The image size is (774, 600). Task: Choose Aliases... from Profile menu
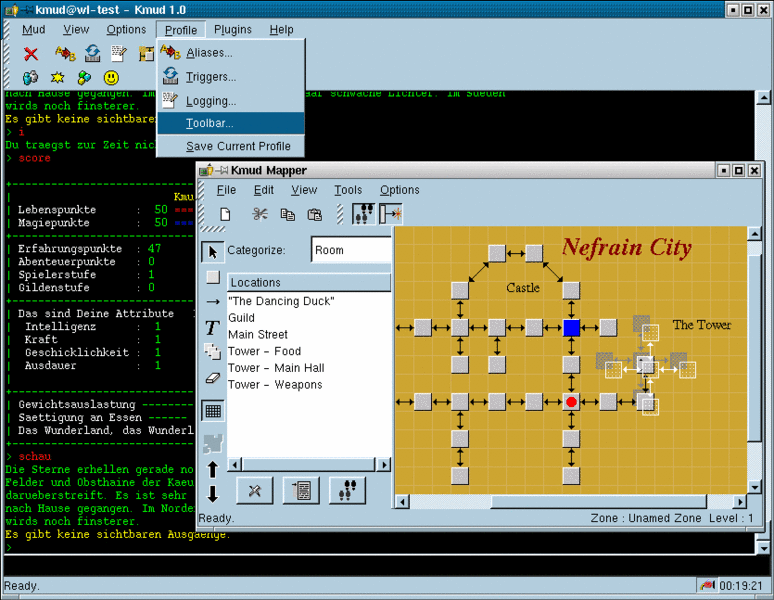[x=231, y=52]
